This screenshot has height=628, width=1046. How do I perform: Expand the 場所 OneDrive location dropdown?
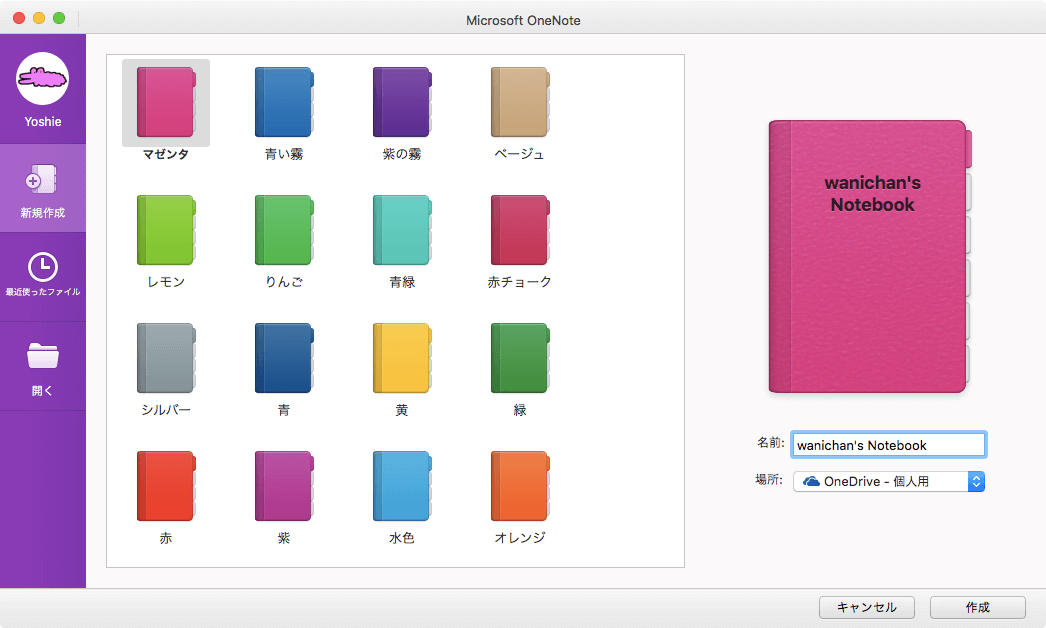[889, 481]
